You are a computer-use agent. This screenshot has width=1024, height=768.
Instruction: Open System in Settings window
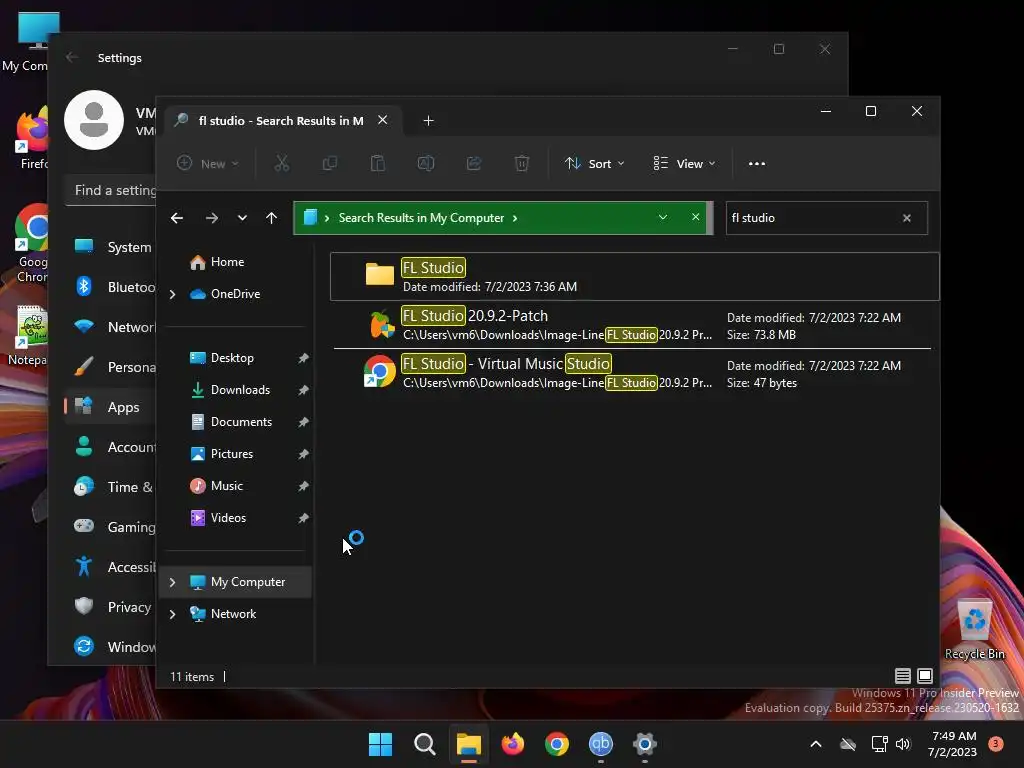click(111, 247)
